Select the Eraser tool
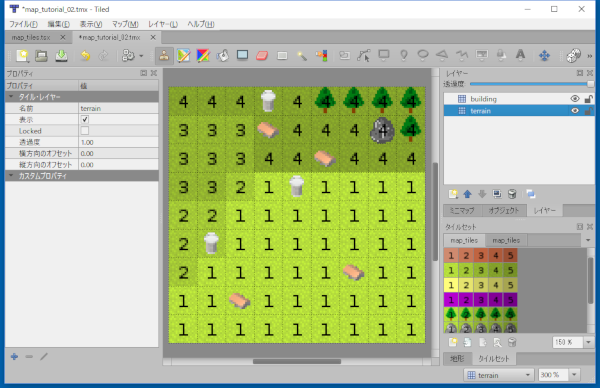 pos(262,56)
